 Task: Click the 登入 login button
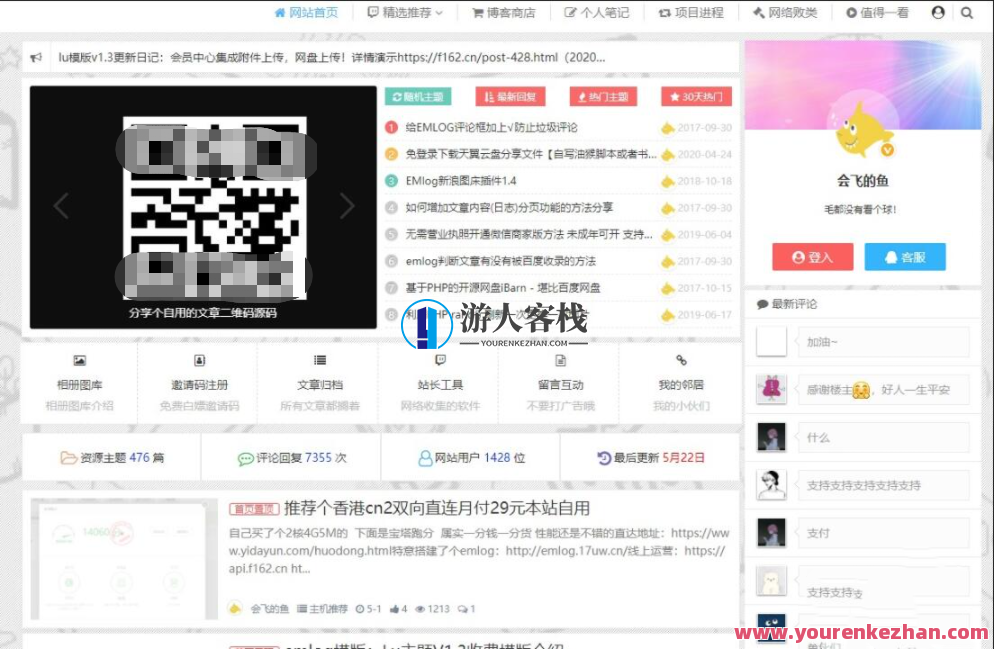[x=812, y=256]
